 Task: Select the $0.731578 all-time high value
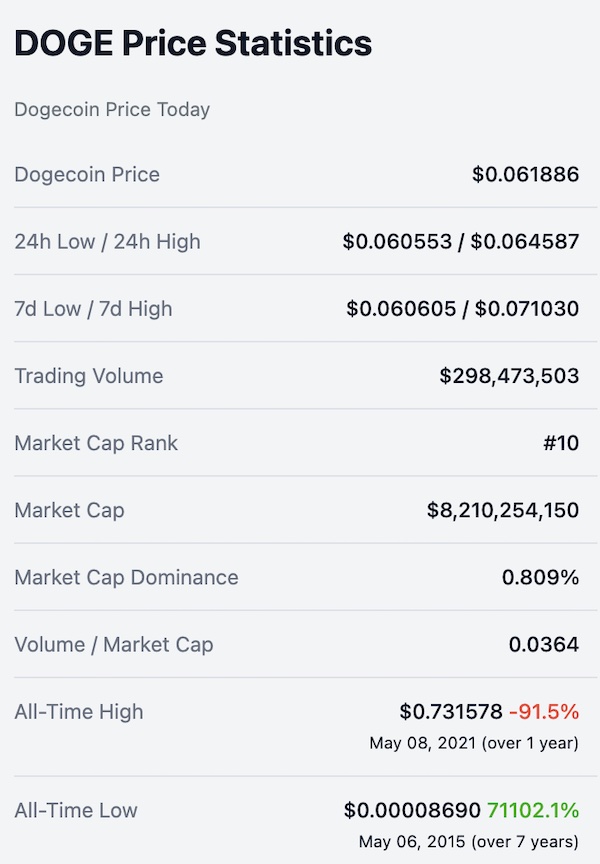[451, 712]
